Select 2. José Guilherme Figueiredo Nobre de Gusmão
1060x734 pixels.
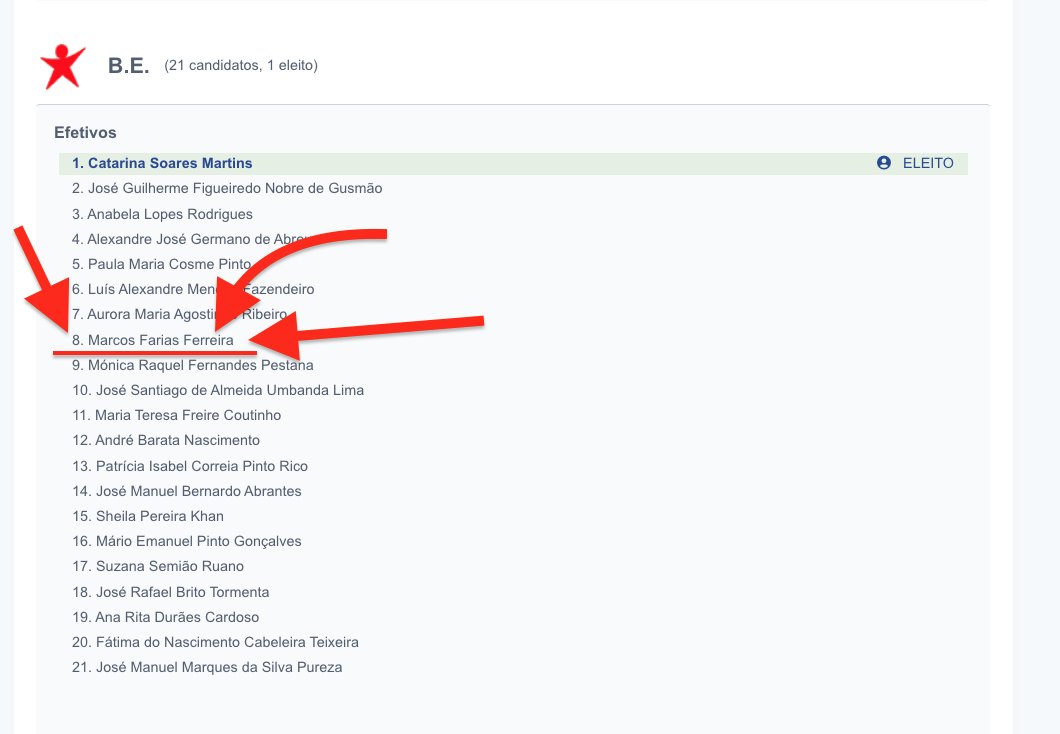tap(227, 189)
